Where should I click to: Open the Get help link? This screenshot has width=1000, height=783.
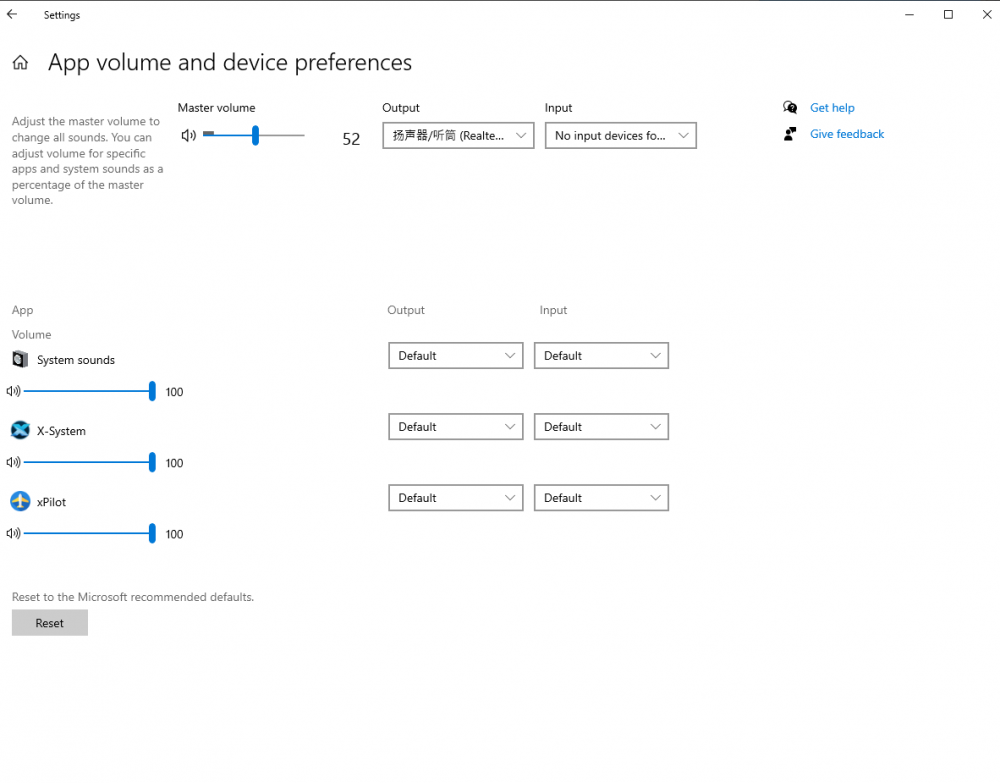(832, 108)
